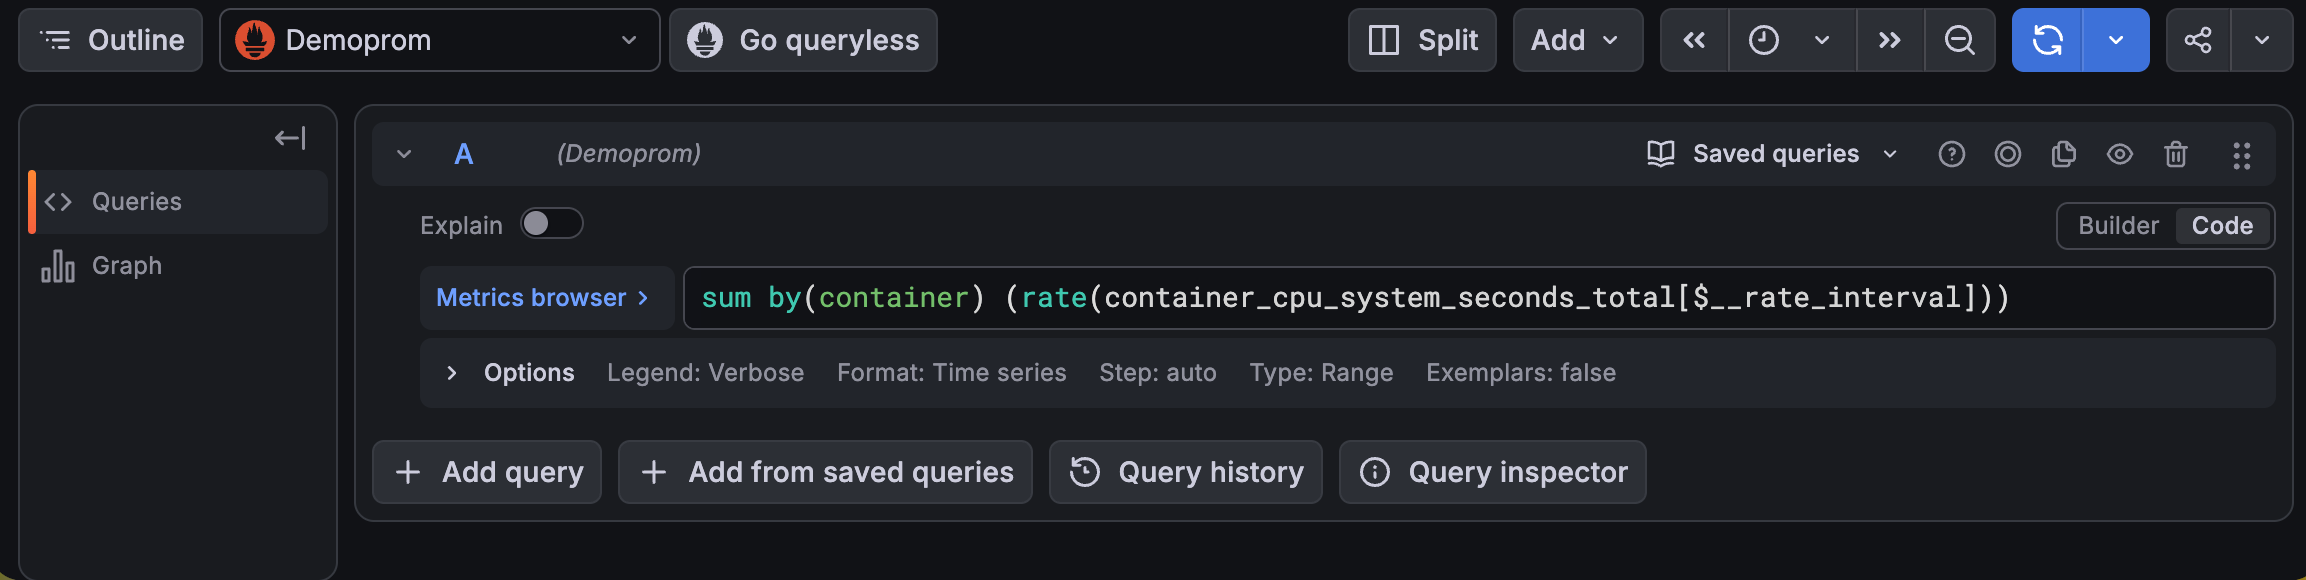The width and height of the screenshot is (2306, 580).
Task: Add from saved queries
Action: pyautogui.click(x=825, y=472)
